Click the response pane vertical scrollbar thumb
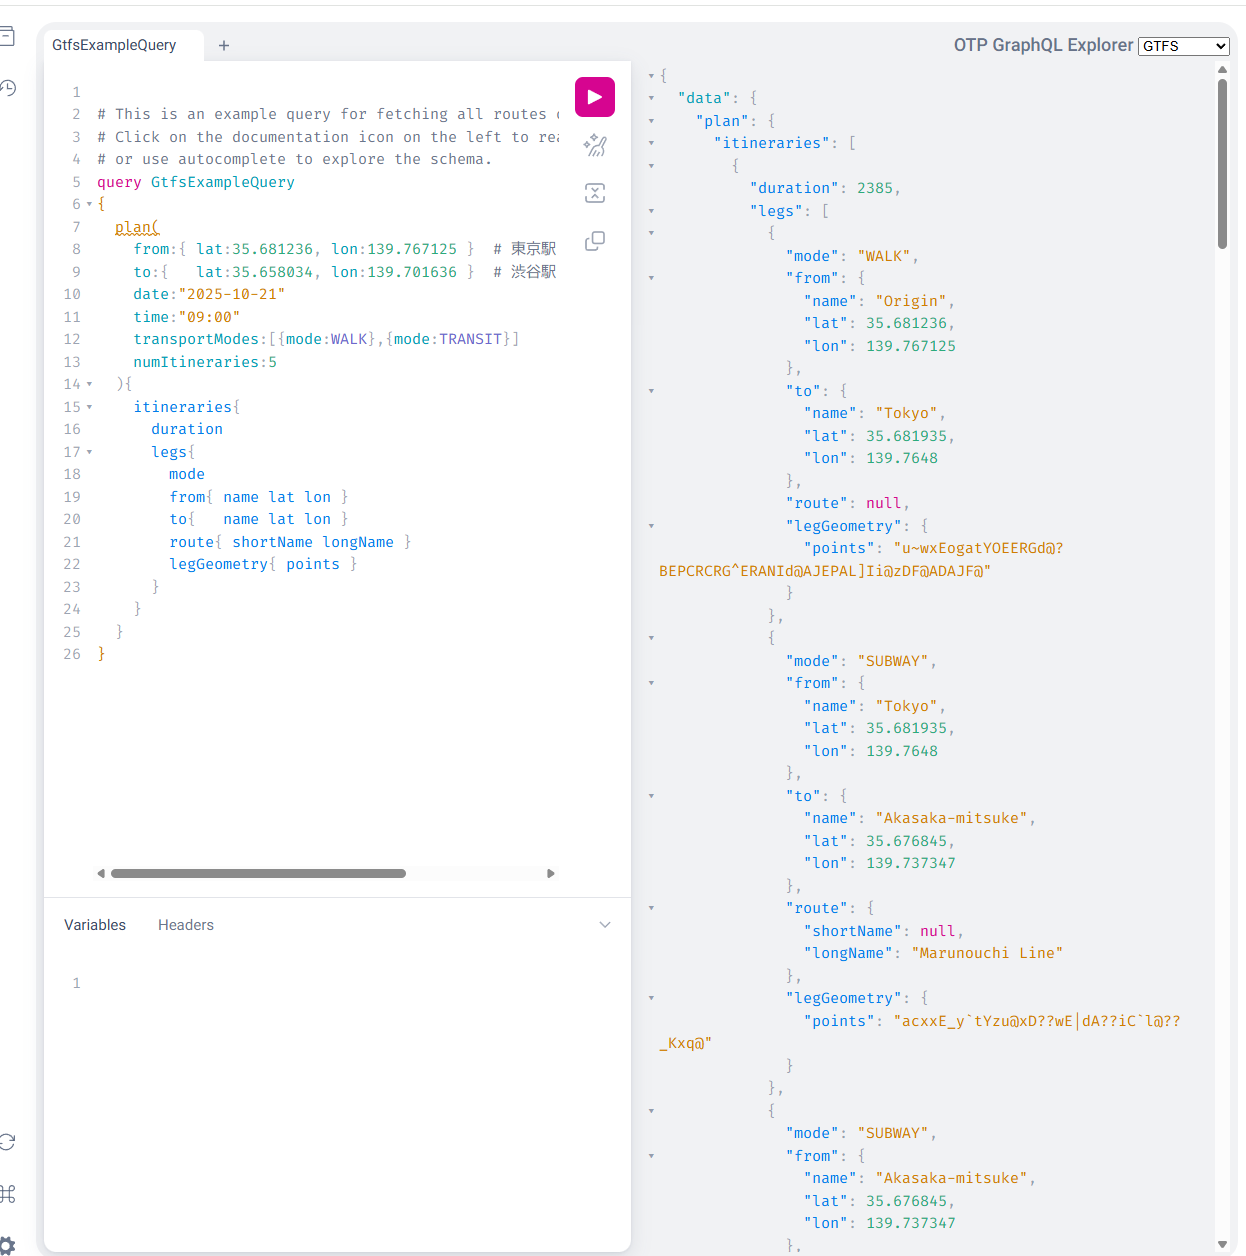This screenshot has height=1256, width=1246. pos(1222,164)
